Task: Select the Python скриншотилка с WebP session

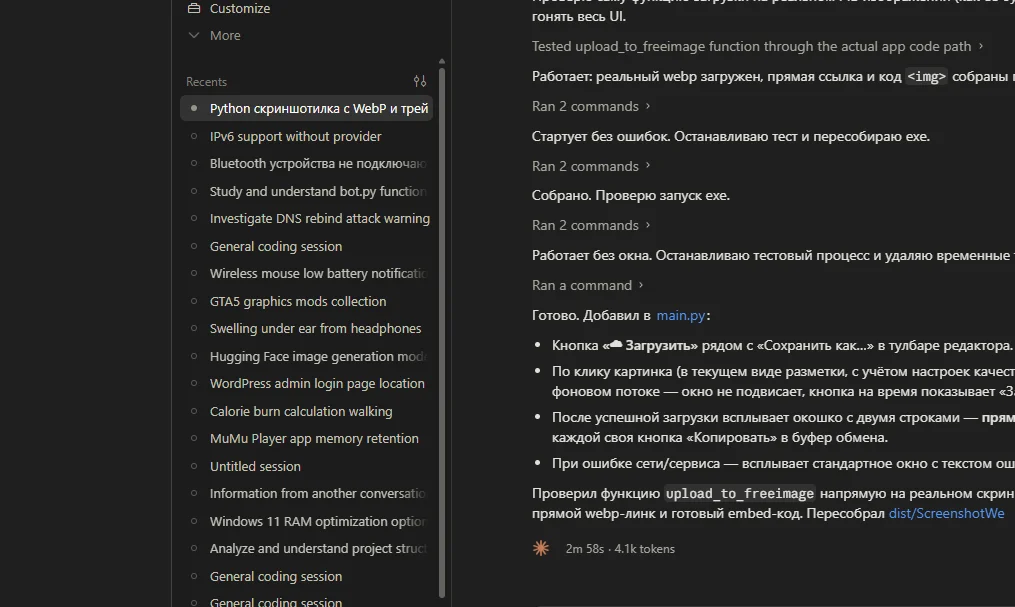Action: (306, 108)
